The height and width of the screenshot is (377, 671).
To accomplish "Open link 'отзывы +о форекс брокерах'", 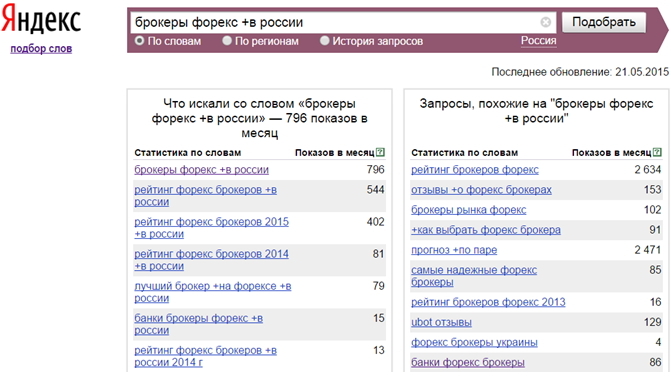I will (x=481, y=190).
